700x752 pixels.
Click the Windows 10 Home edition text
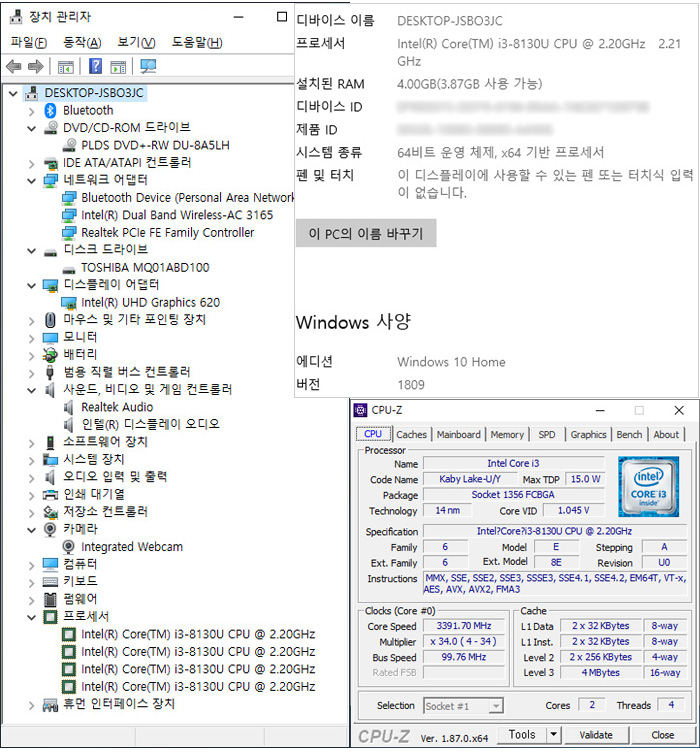point(451,362)
